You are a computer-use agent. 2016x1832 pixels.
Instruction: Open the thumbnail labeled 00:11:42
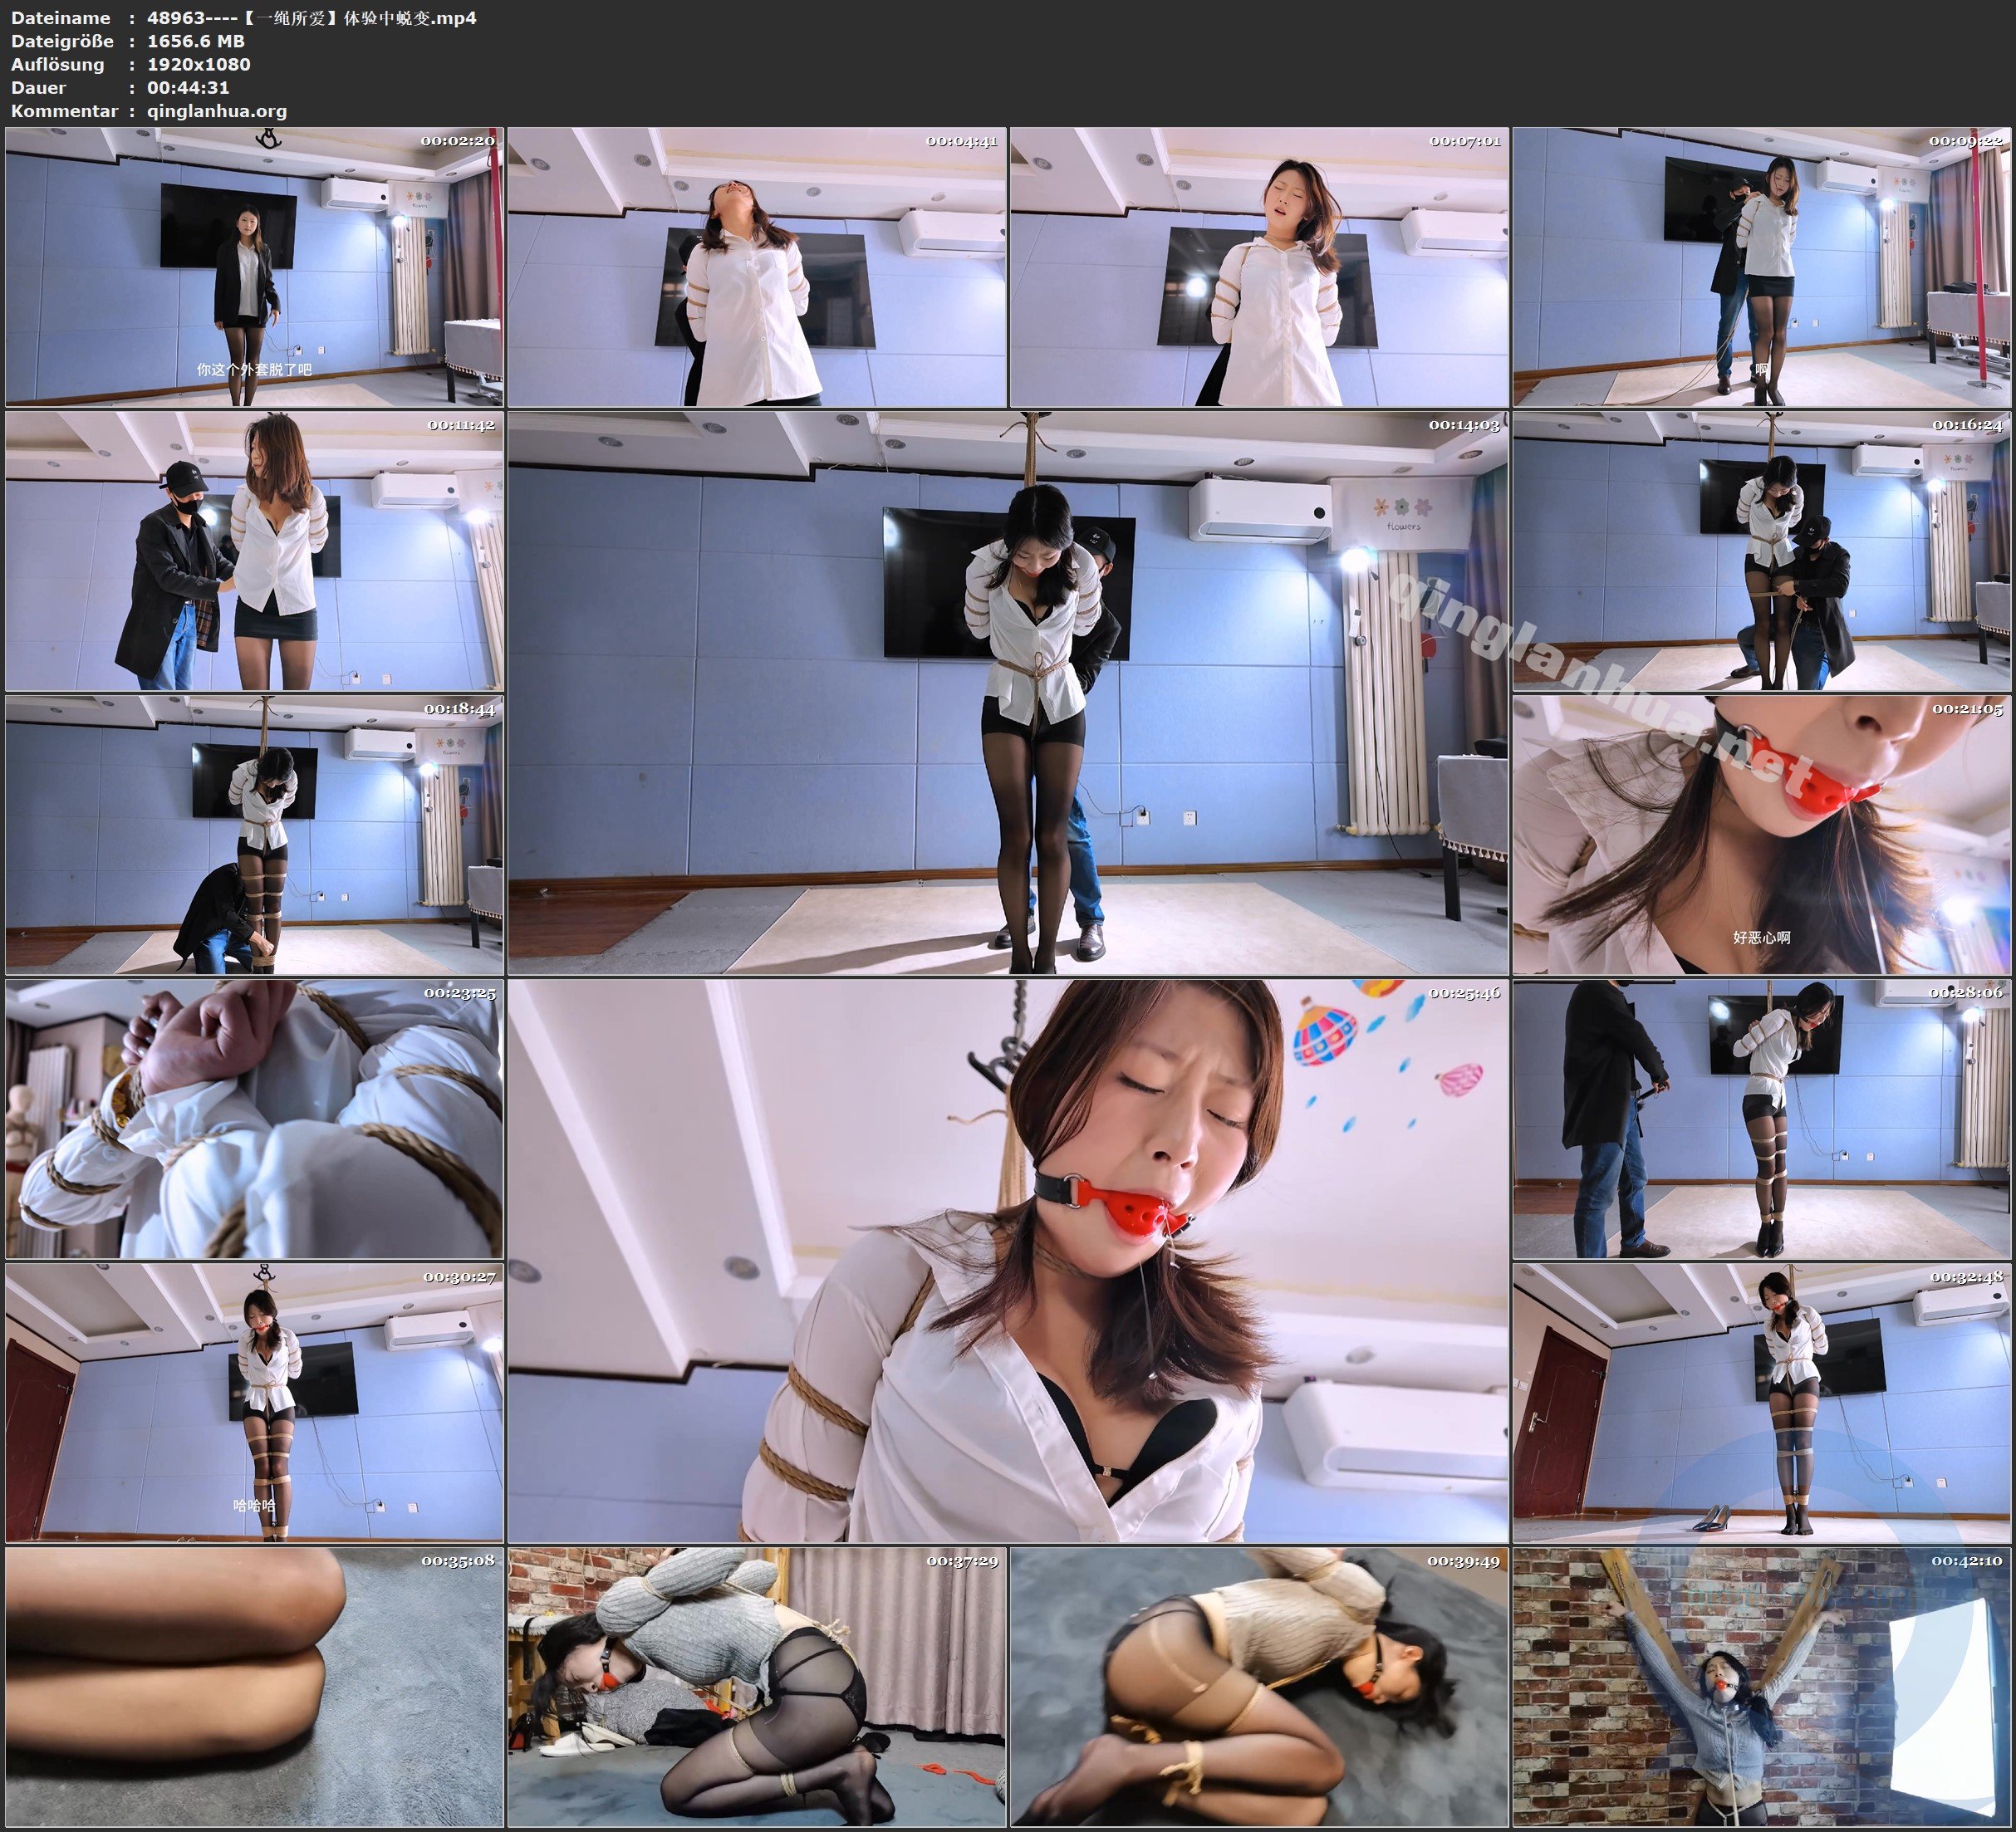pos(254,550)
